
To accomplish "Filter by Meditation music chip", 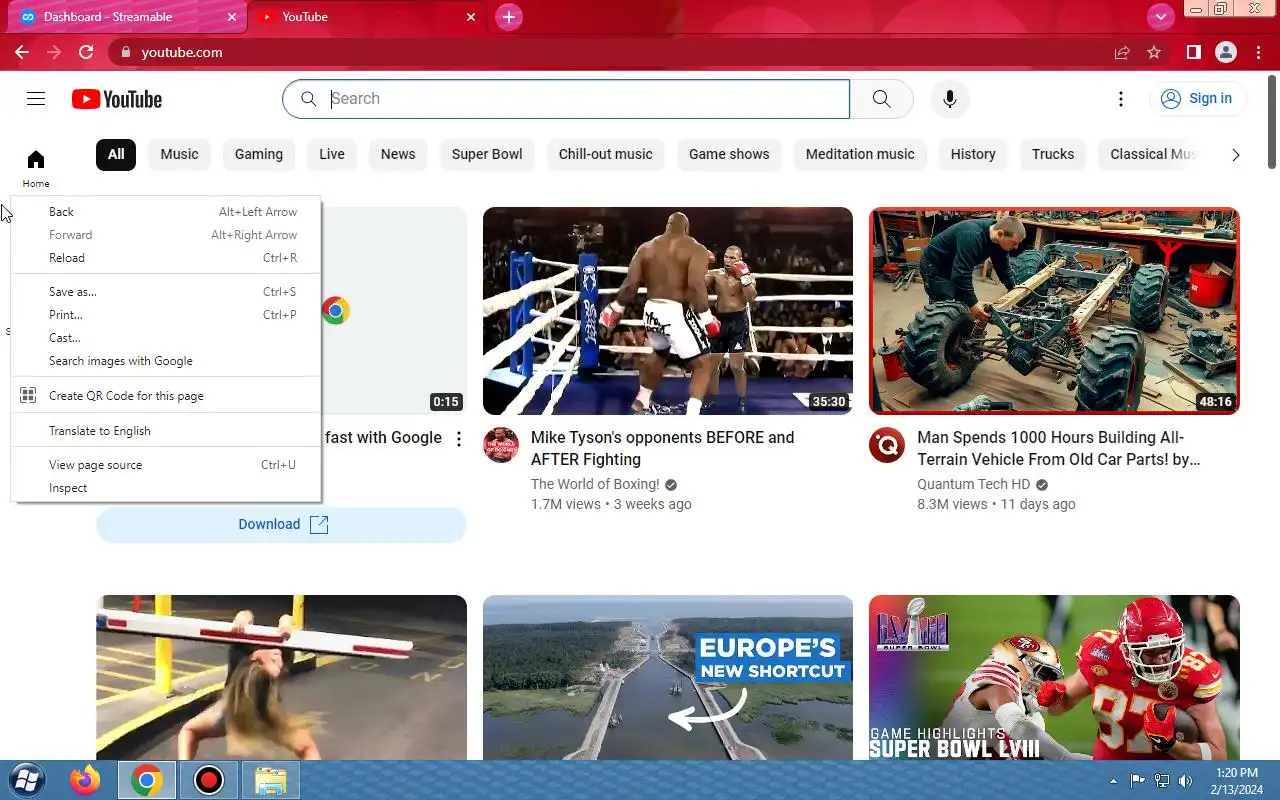I will 860,154.
